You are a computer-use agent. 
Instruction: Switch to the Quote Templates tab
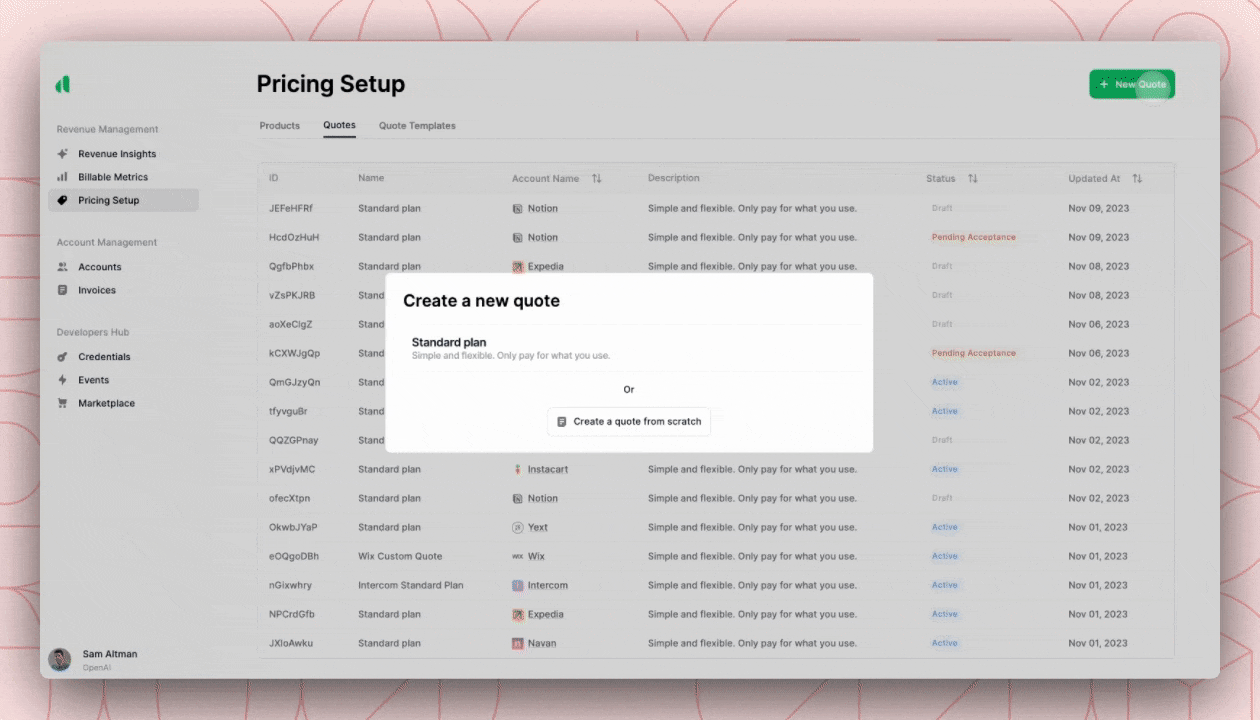417,126
